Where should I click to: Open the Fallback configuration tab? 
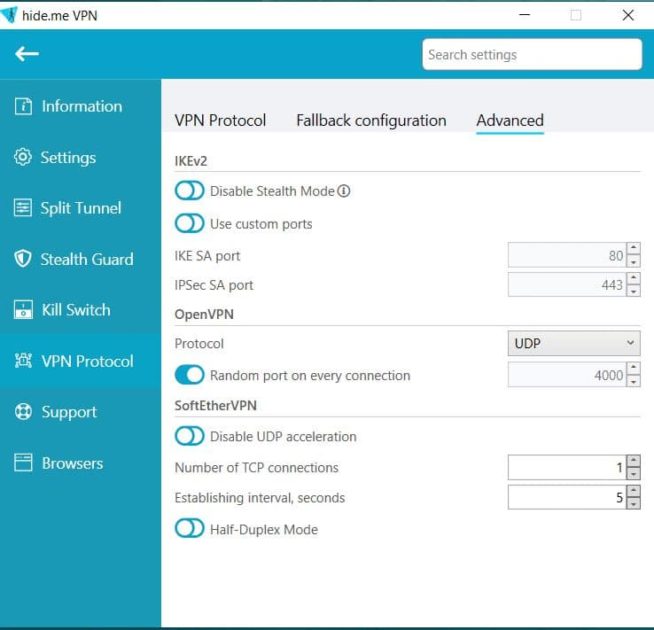point(371,121)
